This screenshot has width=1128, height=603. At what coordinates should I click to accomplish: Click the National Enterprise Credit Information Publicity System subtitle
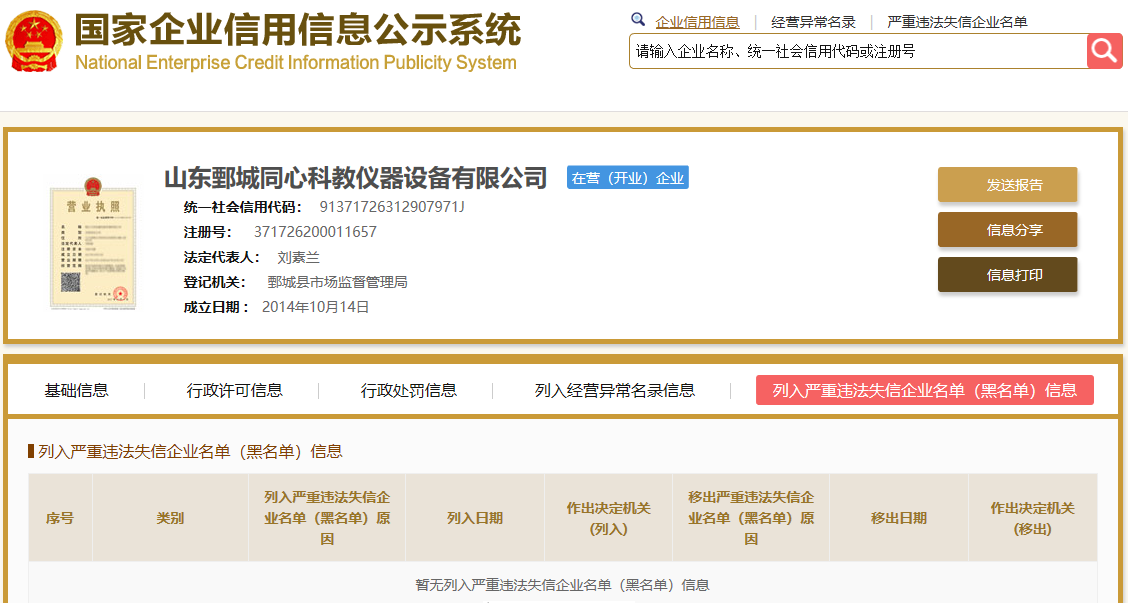(x=296, y=63)
